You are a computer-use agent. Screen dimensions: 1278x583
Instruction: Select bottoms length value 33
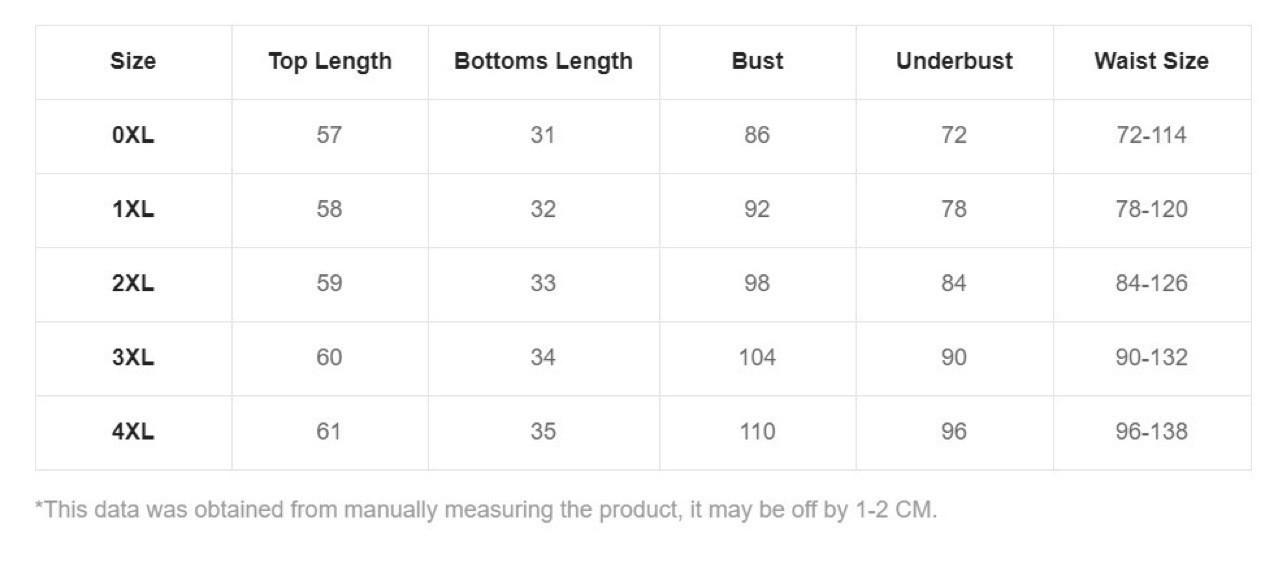(543, 283)
